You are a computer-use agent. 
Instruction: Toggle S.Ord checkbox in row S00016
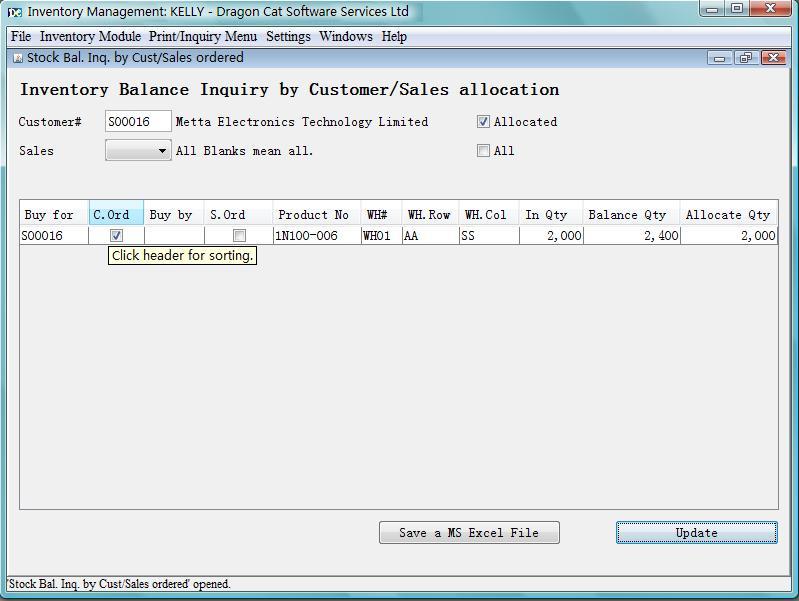pos(239,236)
